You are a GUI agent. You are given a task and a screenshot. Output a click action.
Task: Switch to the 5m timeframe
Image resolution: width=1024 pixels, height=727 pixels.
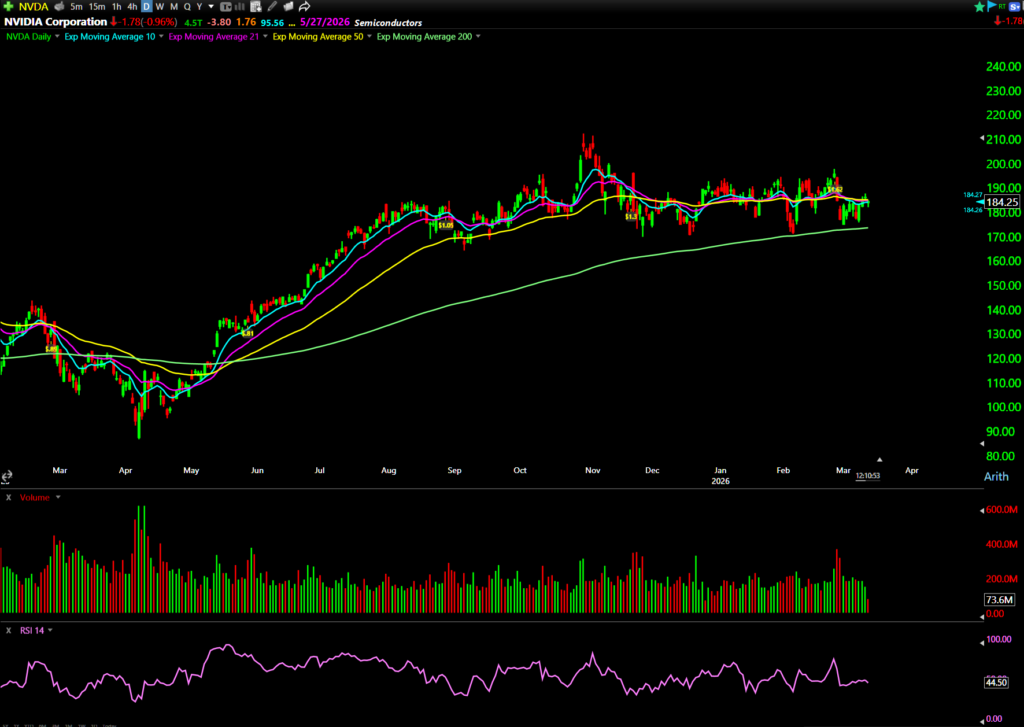(77, 6)
